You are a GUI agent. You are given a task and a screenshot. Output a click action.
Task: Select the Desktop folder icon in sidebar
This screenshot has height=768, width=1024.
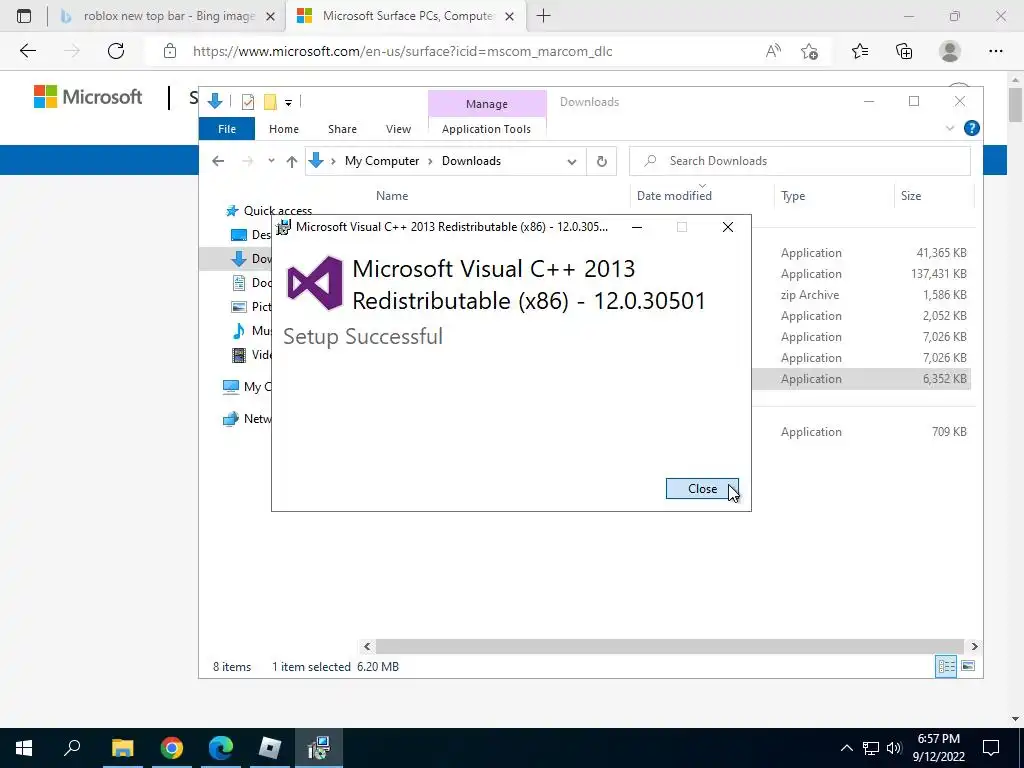239,234
